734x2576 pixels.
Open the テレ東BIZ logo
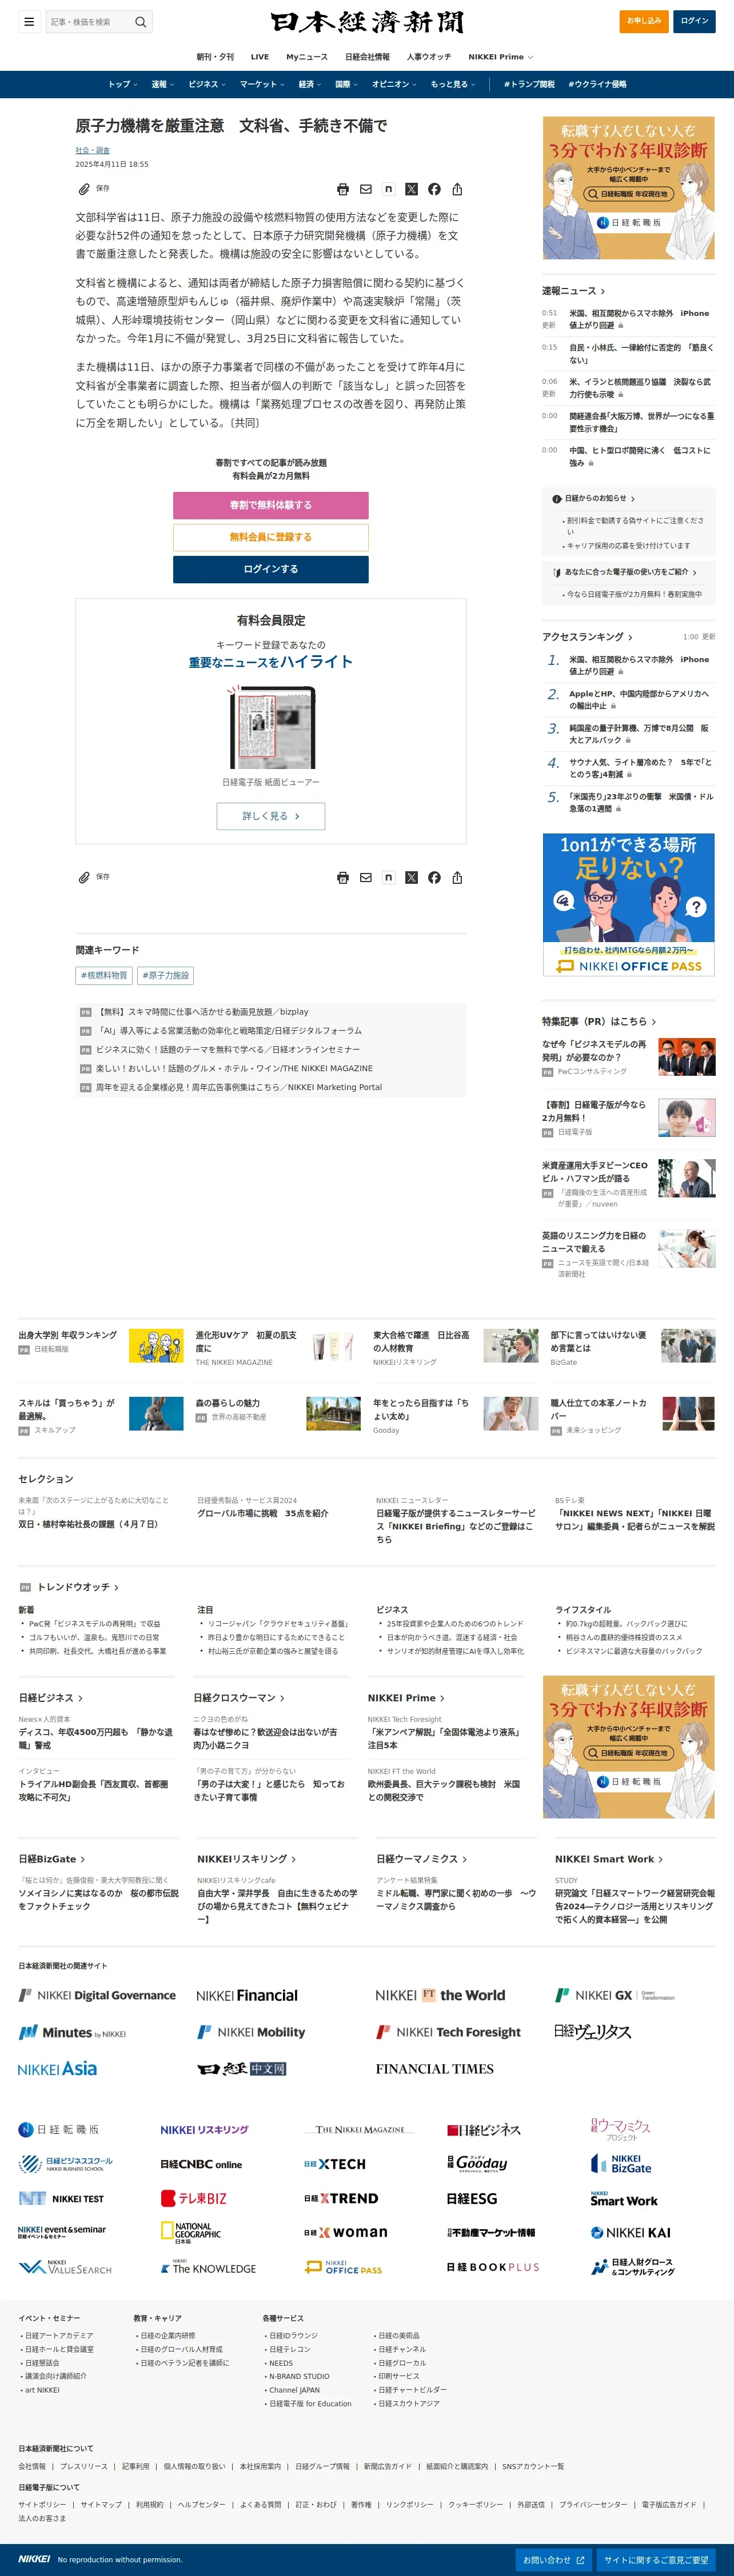[194, 2199]
